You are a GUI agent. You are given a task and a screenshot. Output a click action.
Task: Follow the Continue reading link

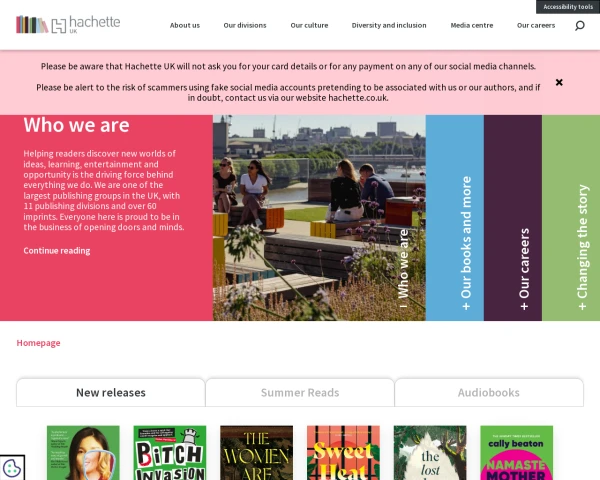57,251
